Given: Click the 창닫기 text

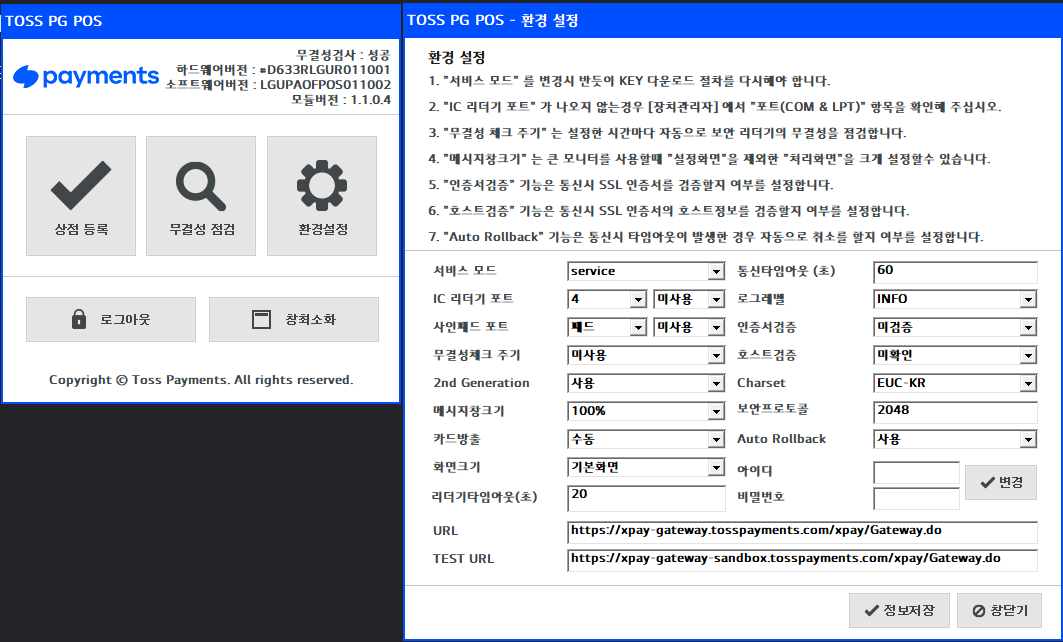Looking at the screenshot, I should (x=1009, y=611).
